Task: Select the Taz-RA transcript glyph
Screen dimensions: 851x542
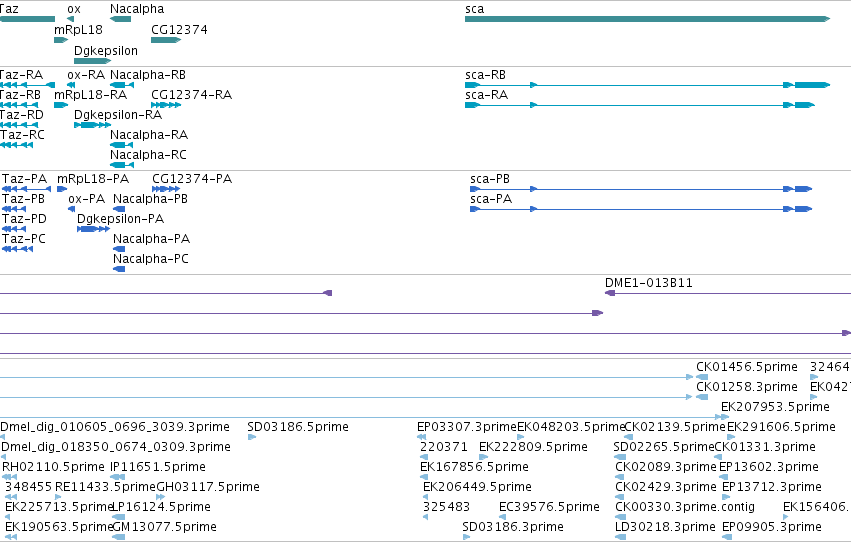Action: coord(27,85)
